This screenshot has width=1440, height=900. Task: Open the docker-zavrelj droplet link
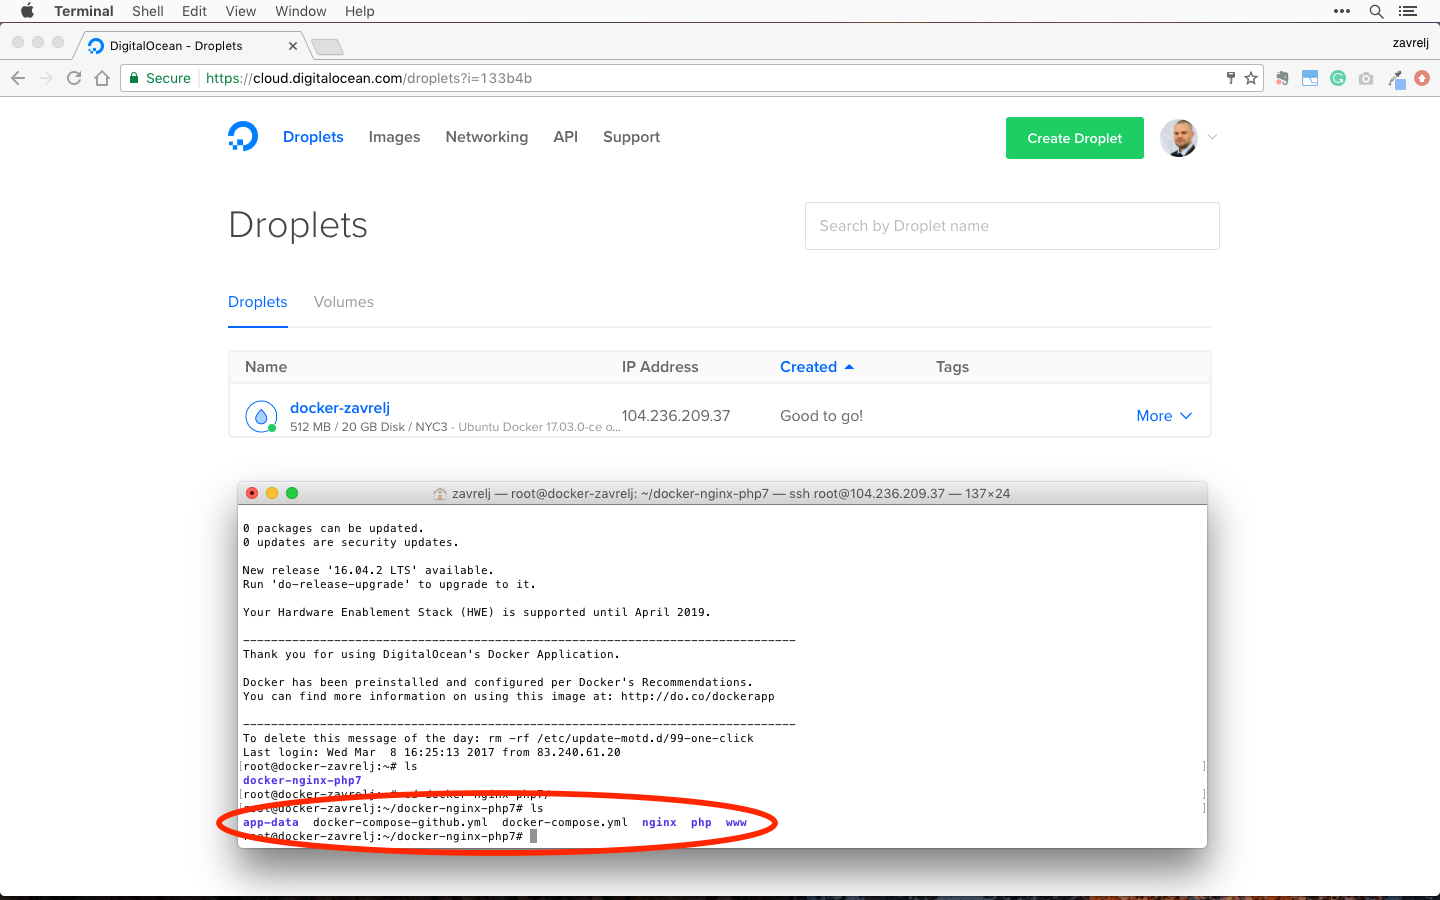(x=340, y=408)
